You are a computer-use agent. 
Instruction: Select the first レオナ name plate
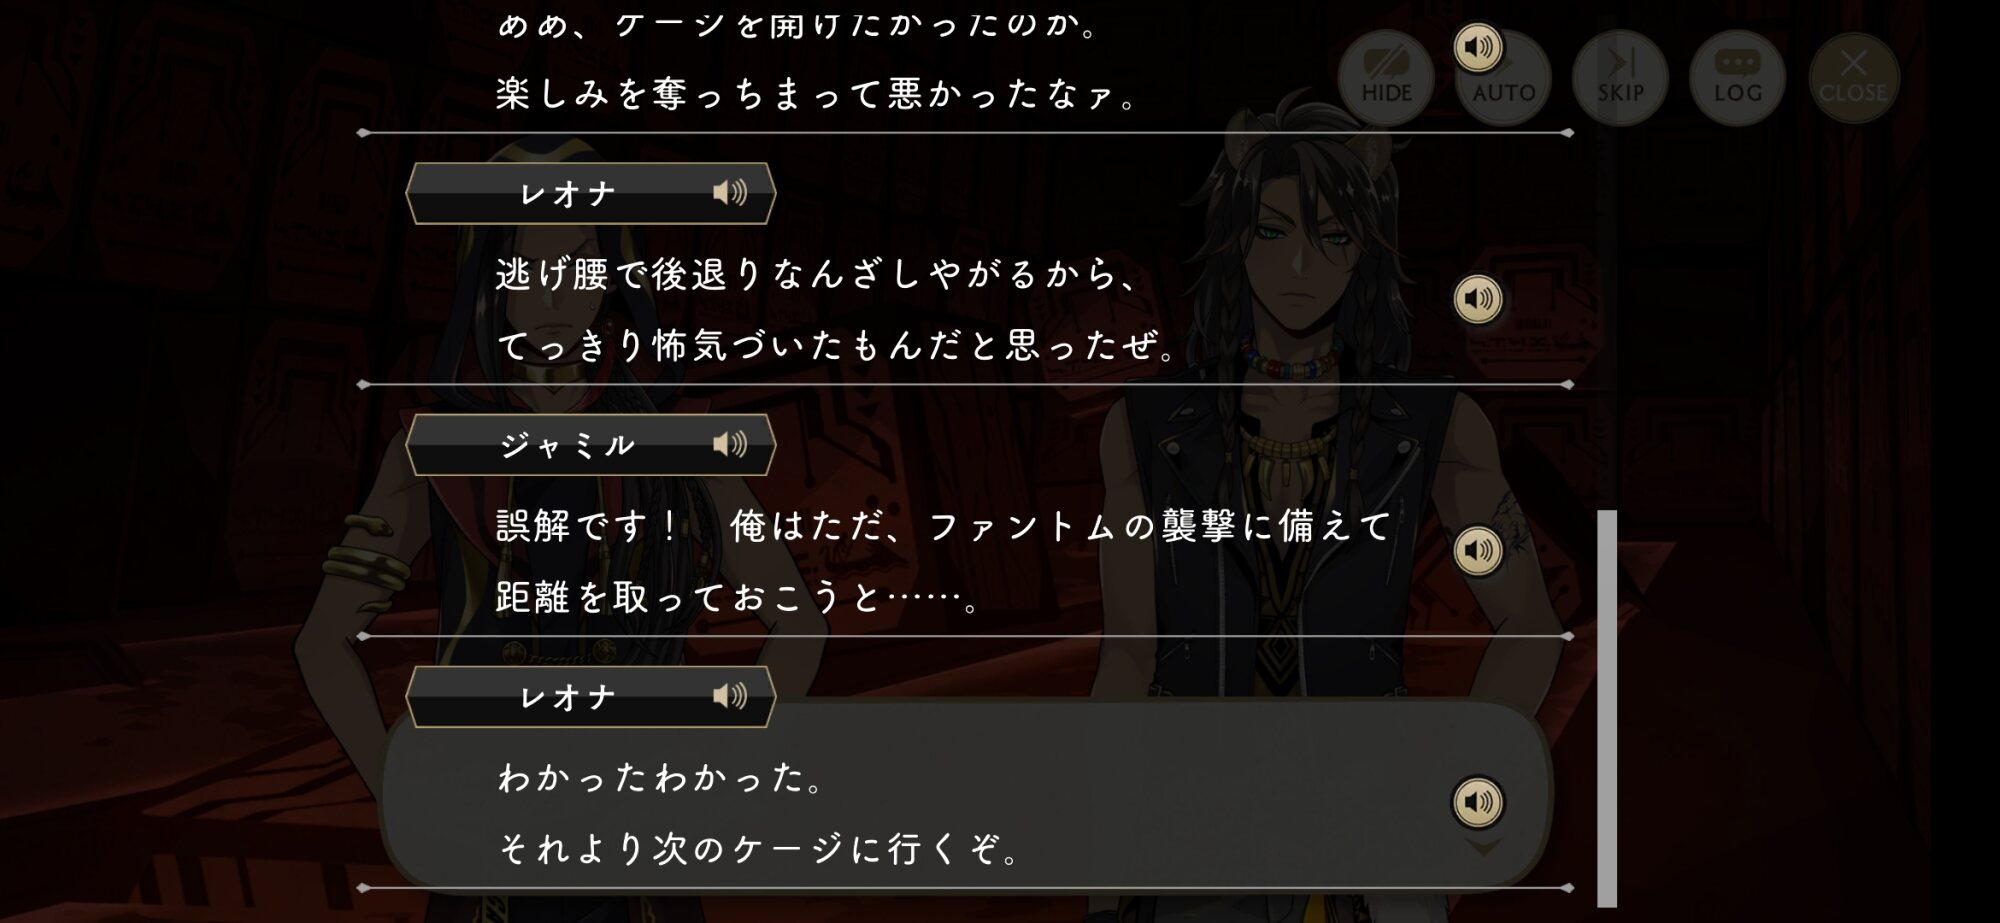click(x=590, y=193)
